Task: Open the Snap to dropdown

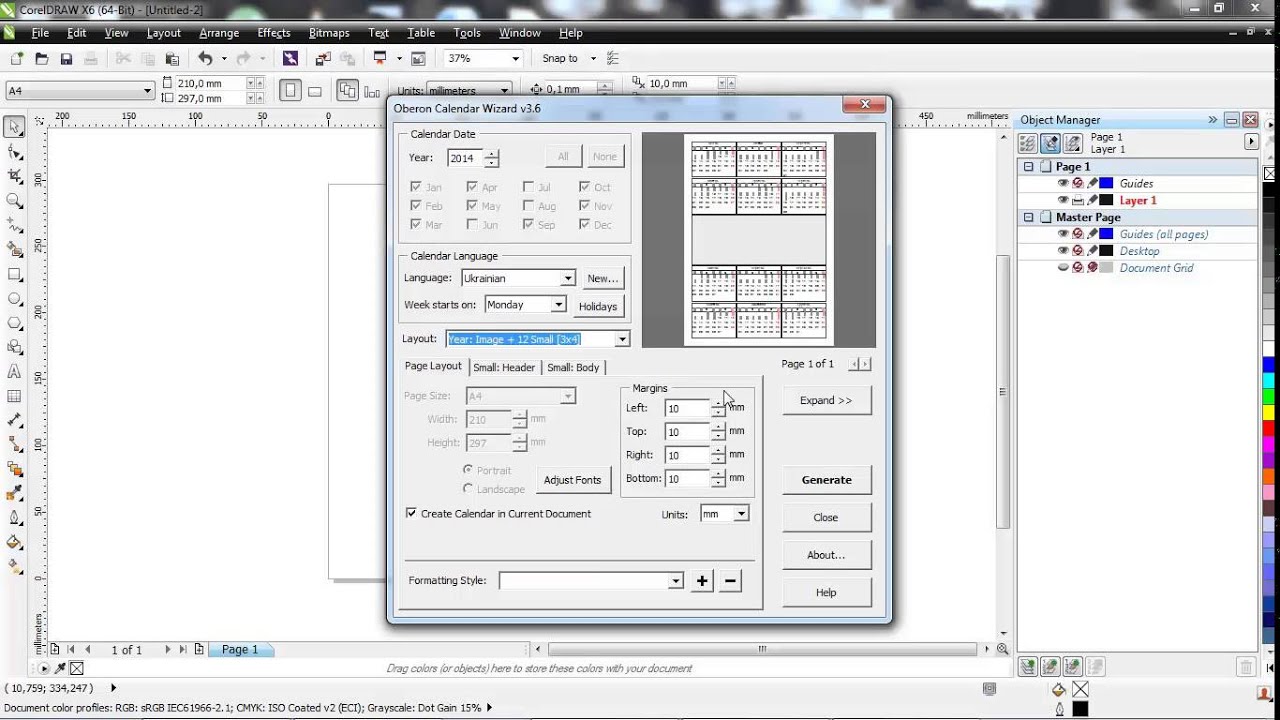Action: (593, 58)
